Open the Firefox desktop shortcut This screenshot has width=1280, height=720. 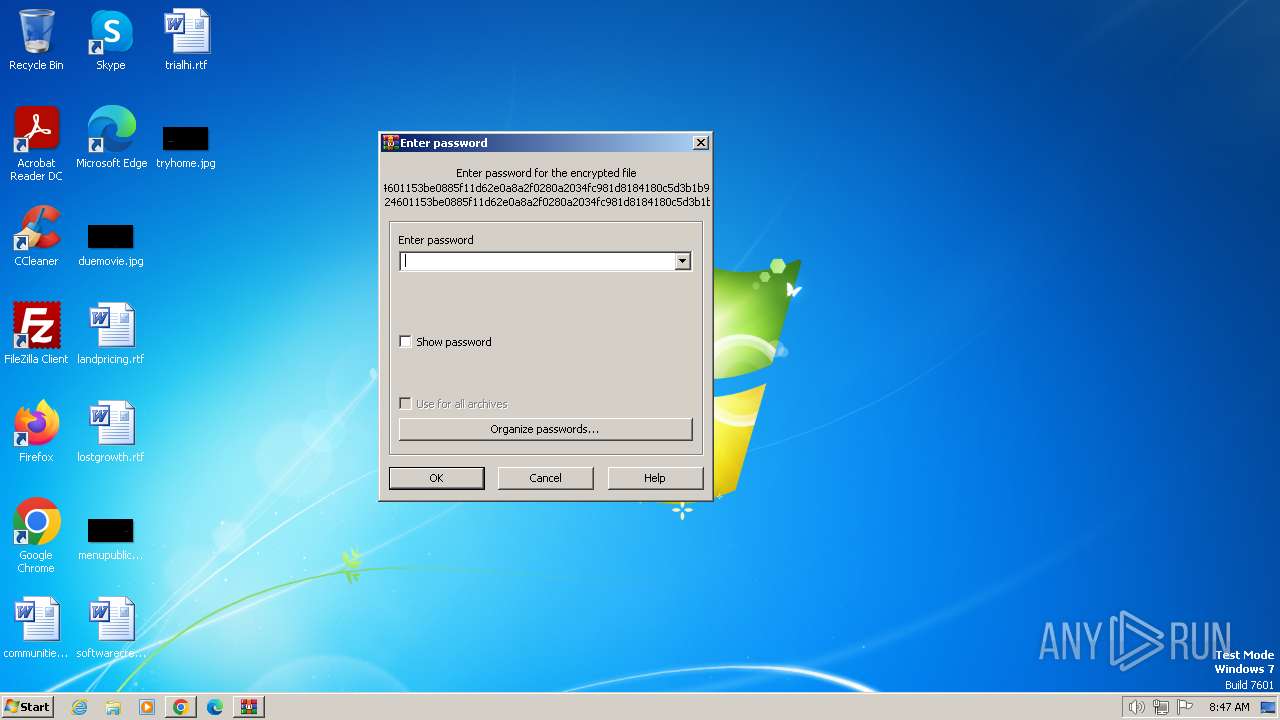(x=36, y=431)
